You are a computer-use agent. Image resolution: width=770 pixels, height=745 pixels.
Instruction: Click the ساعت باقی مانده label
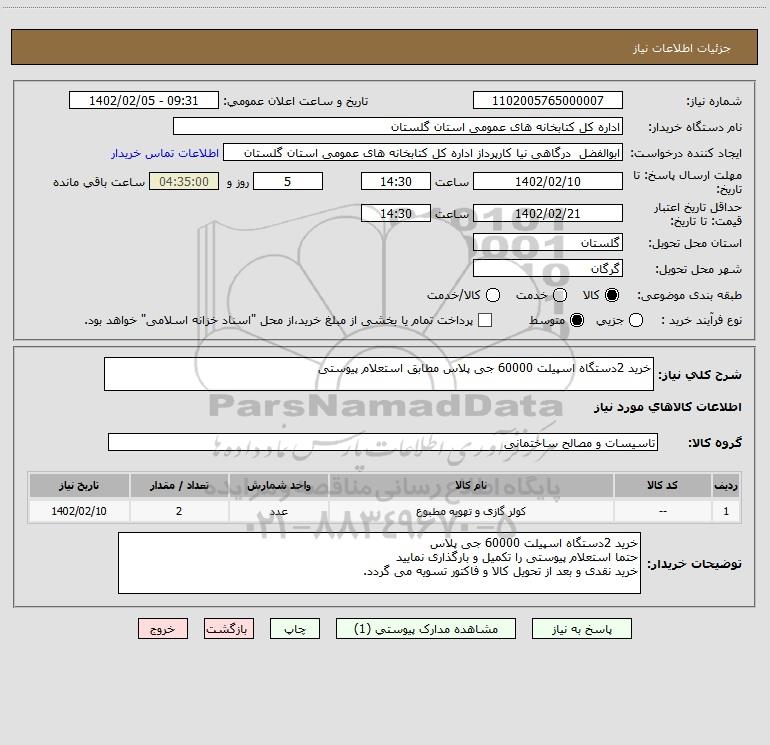(x=99, y=182)
